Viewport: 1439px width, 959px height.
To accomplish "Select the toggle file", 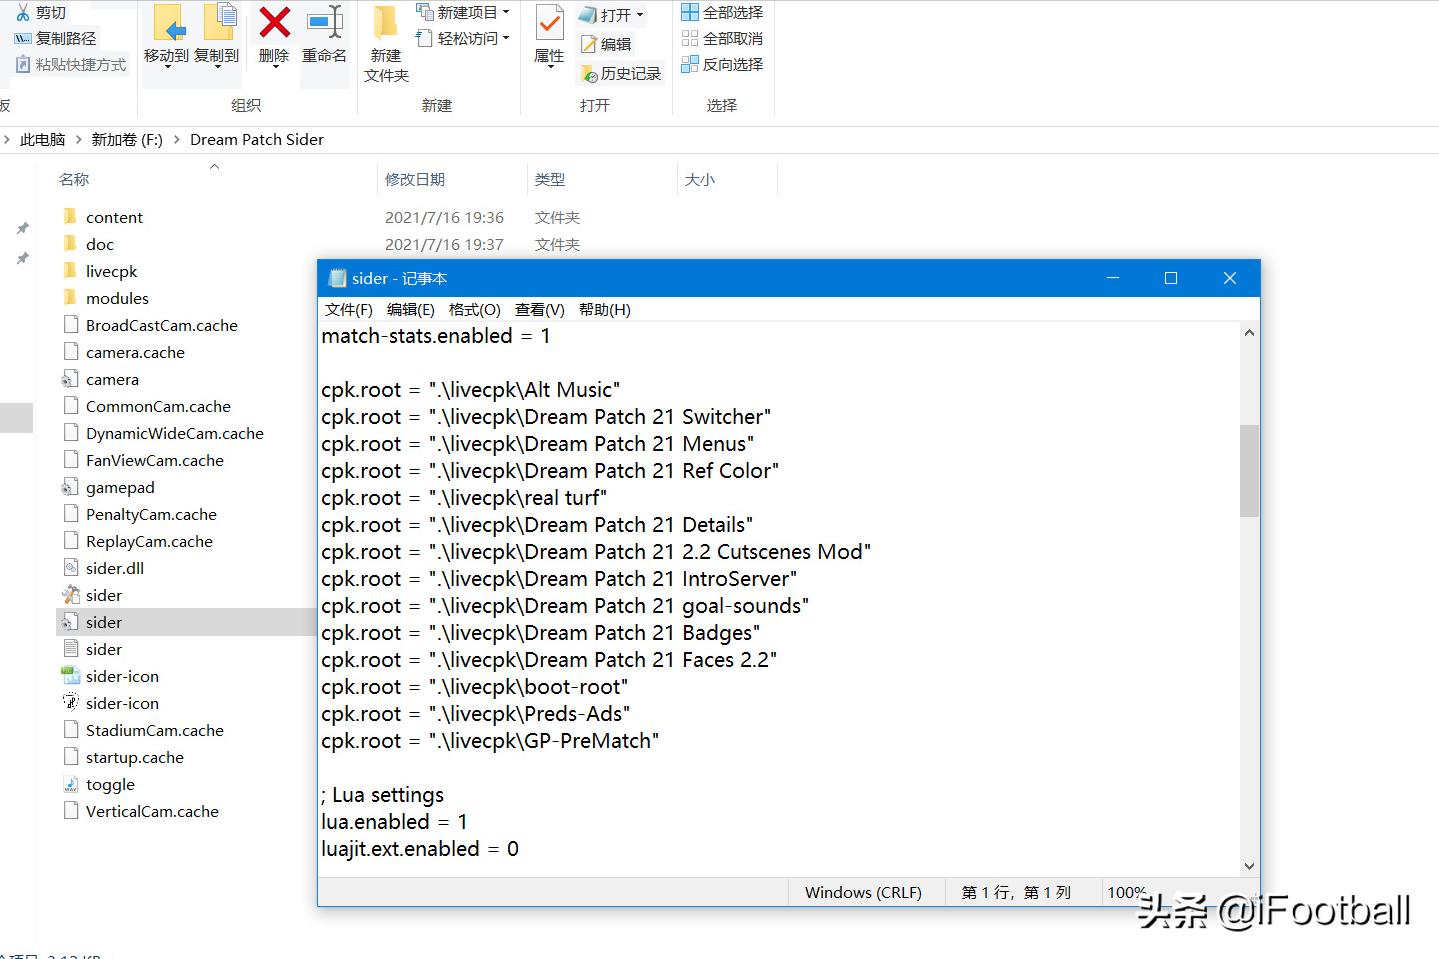I will click(110, 785).
